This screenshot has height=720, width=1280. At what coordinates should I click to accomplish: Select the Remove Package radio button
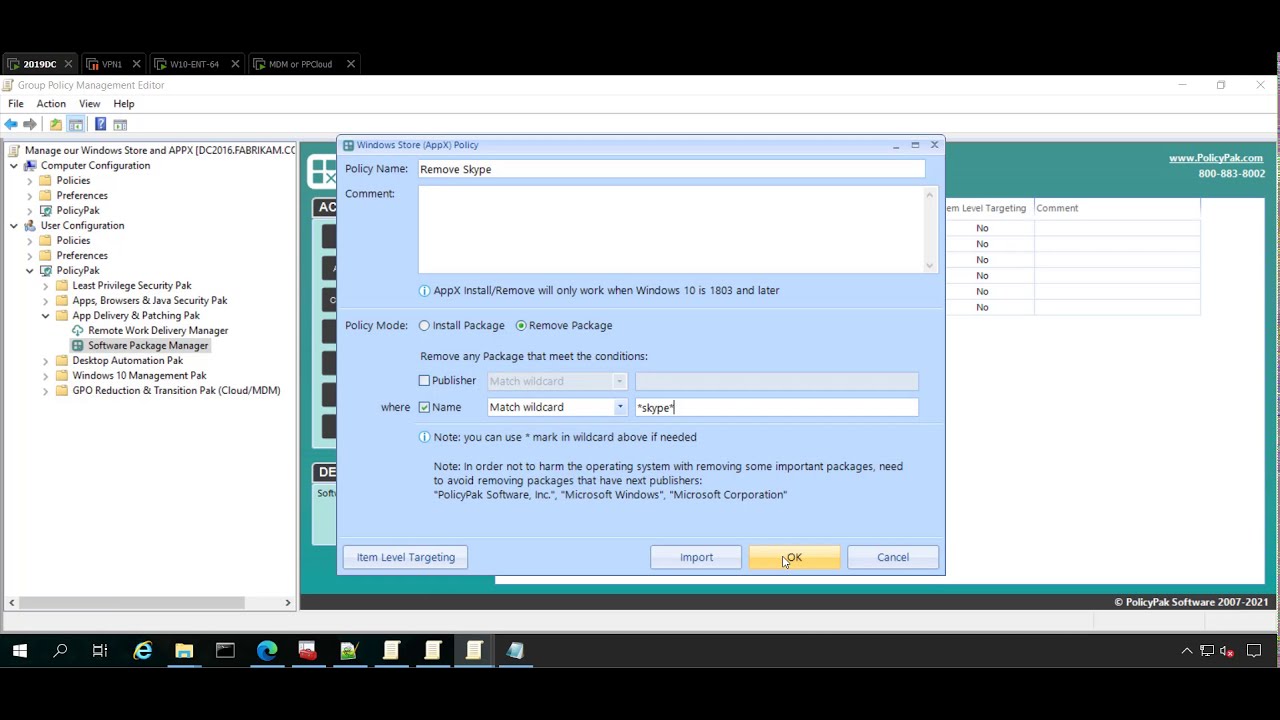[x=521, y=326]
